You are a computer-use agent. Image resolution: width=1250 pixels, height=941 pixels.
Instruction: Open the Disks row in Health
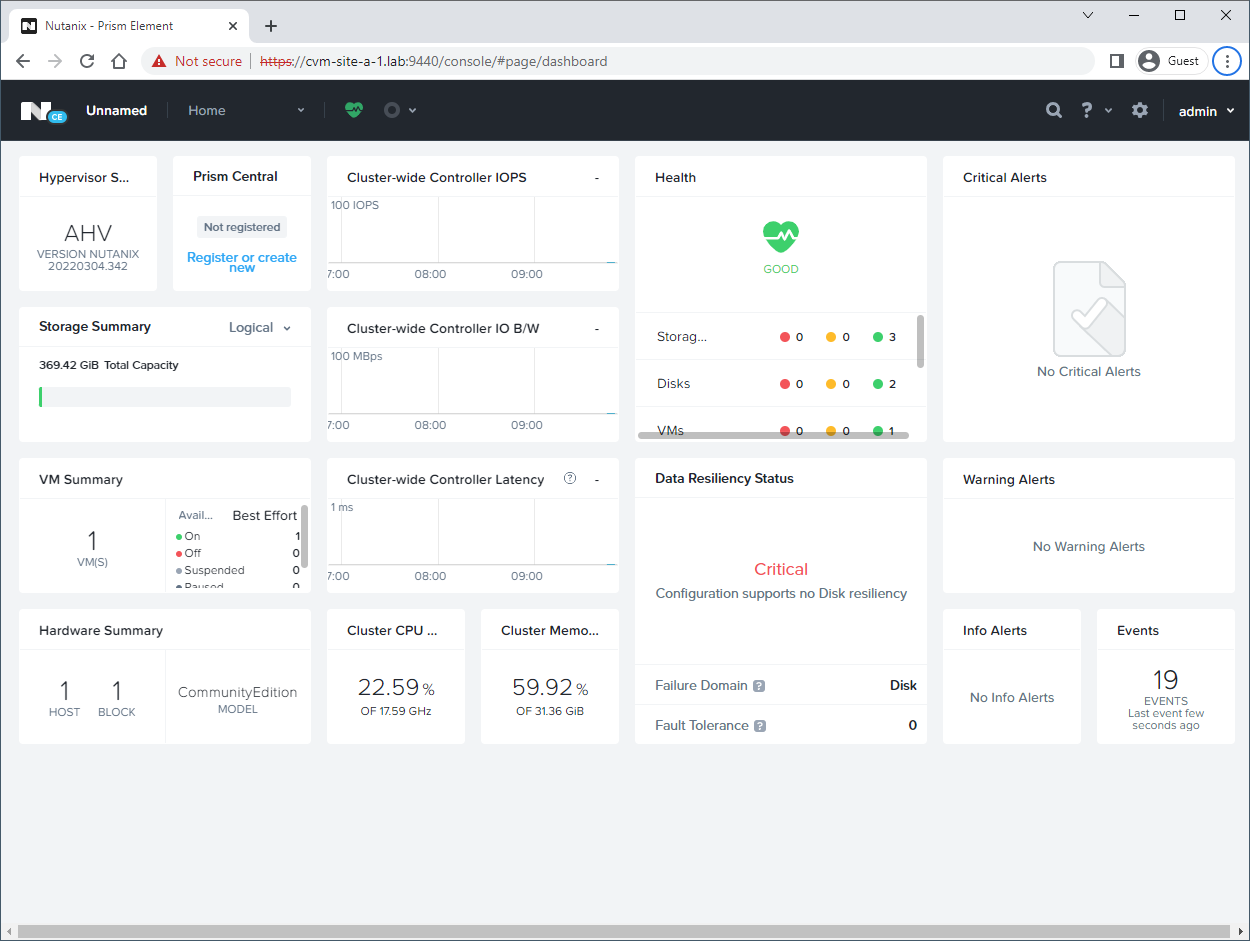[776, 384]
